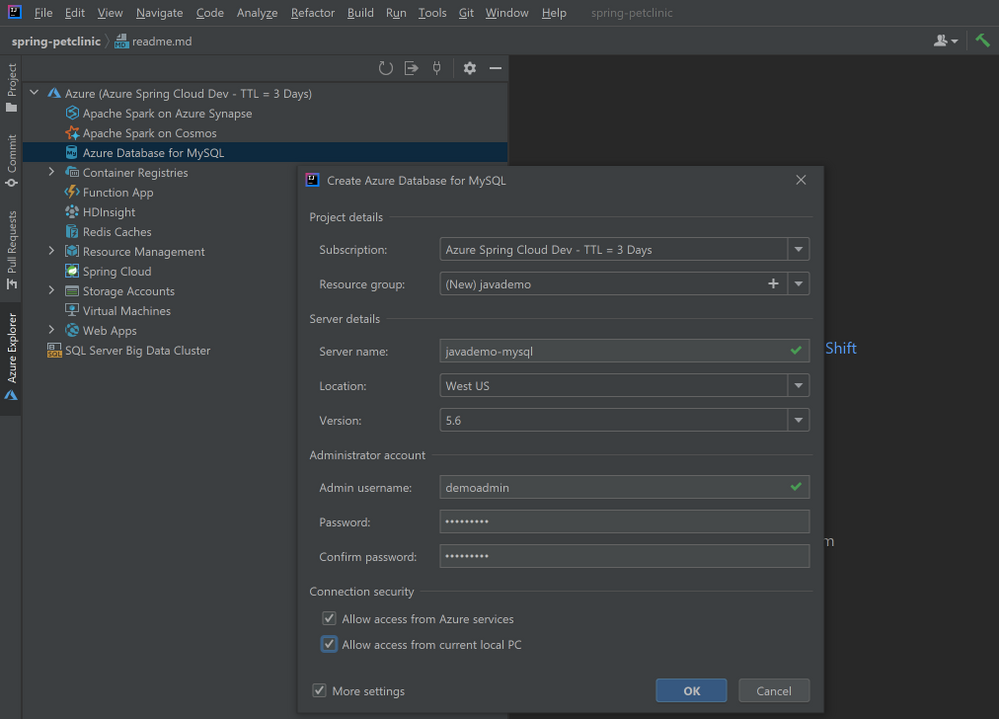Click the Server name input field

[624, 352]
